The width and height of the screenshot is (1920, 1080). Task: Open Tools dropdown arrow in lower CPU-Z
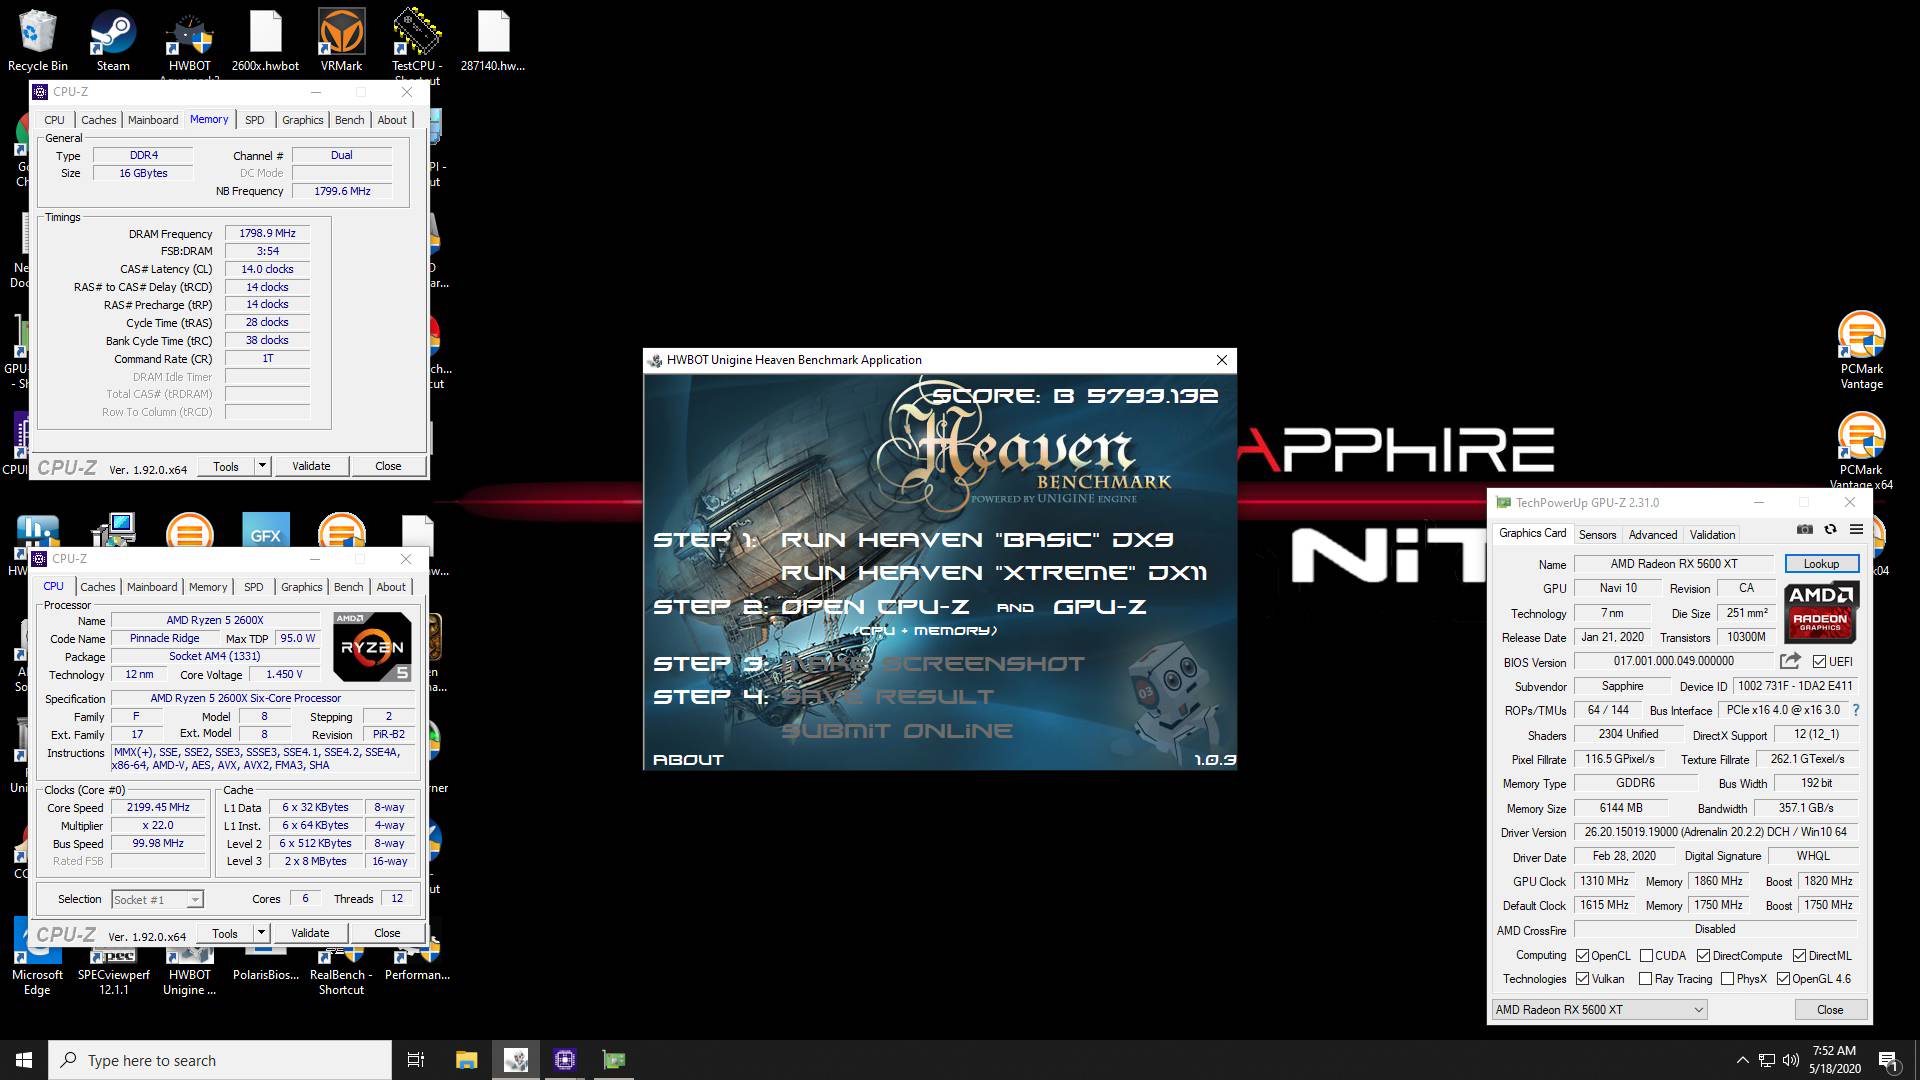click(x=261, y=933)
